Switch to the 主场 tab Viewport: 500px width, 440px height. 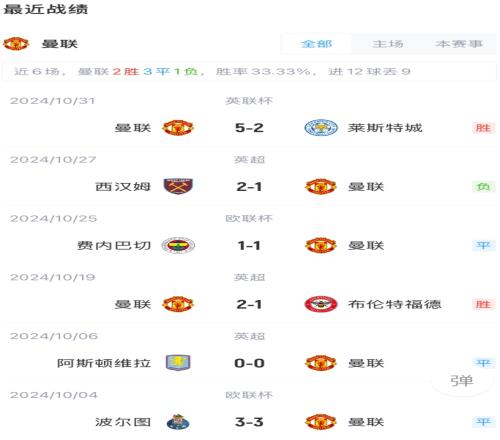coord(388,44)
